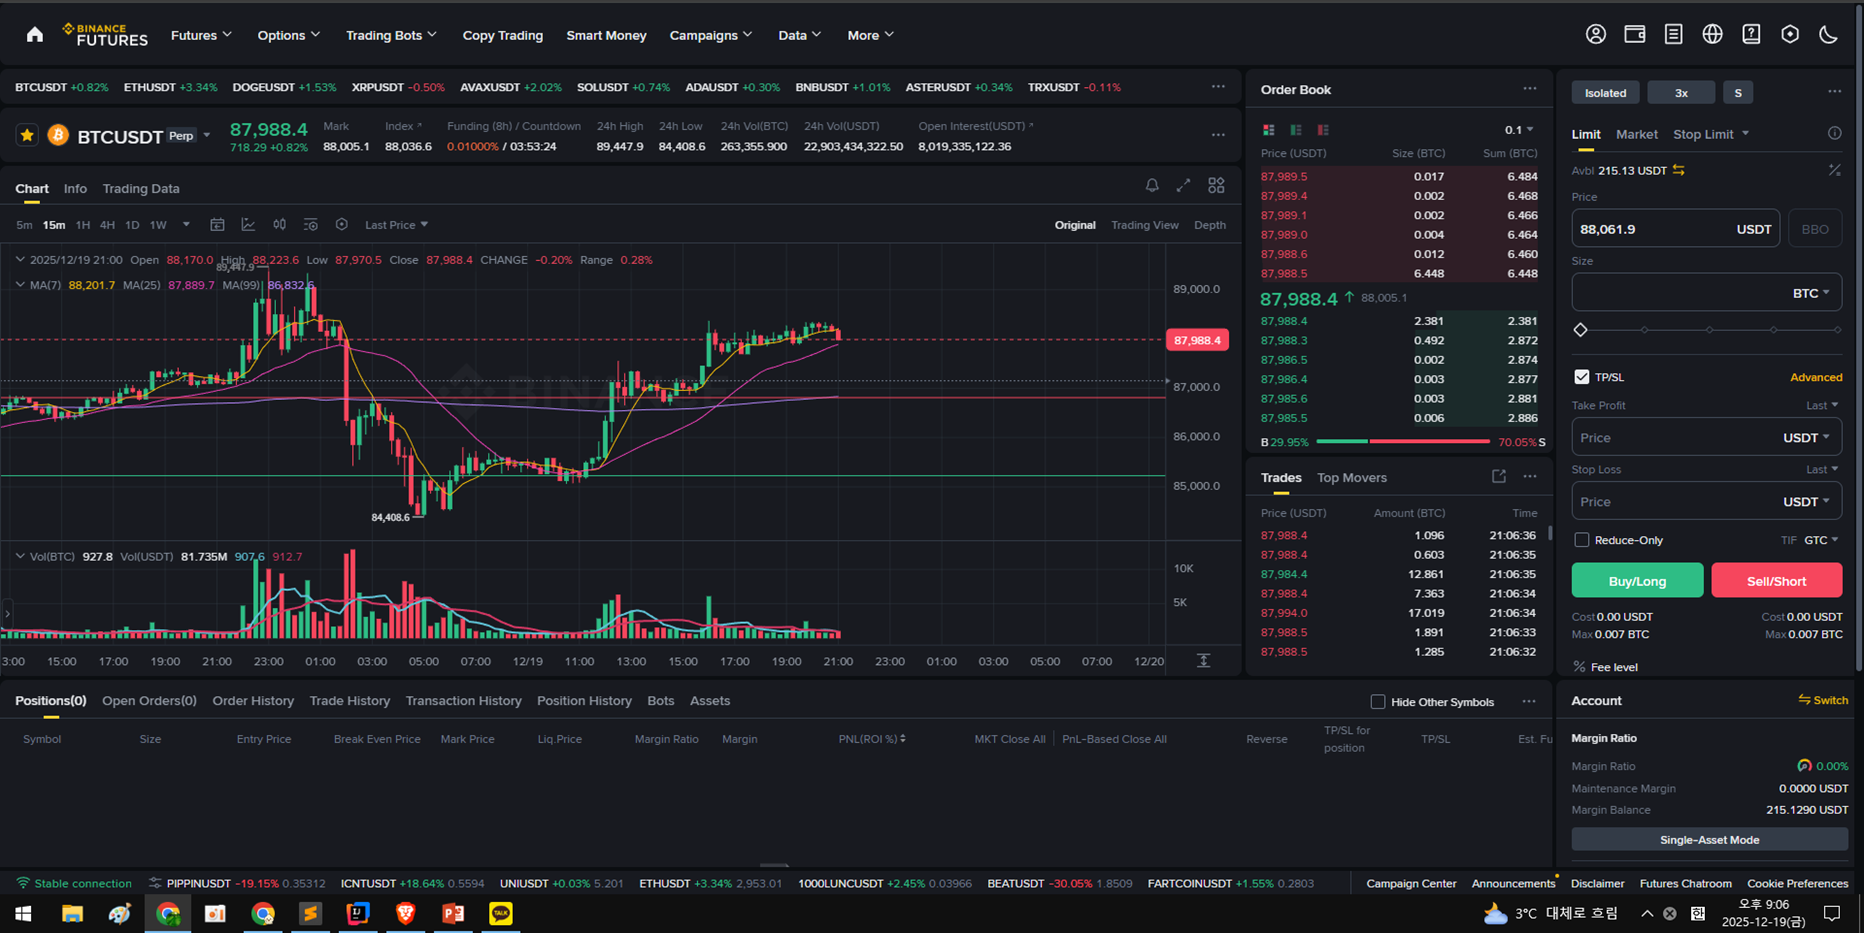The image size is (1864, 933).
Task: Open the Trading Bots dropdown
Action: (x=391, y=35)
